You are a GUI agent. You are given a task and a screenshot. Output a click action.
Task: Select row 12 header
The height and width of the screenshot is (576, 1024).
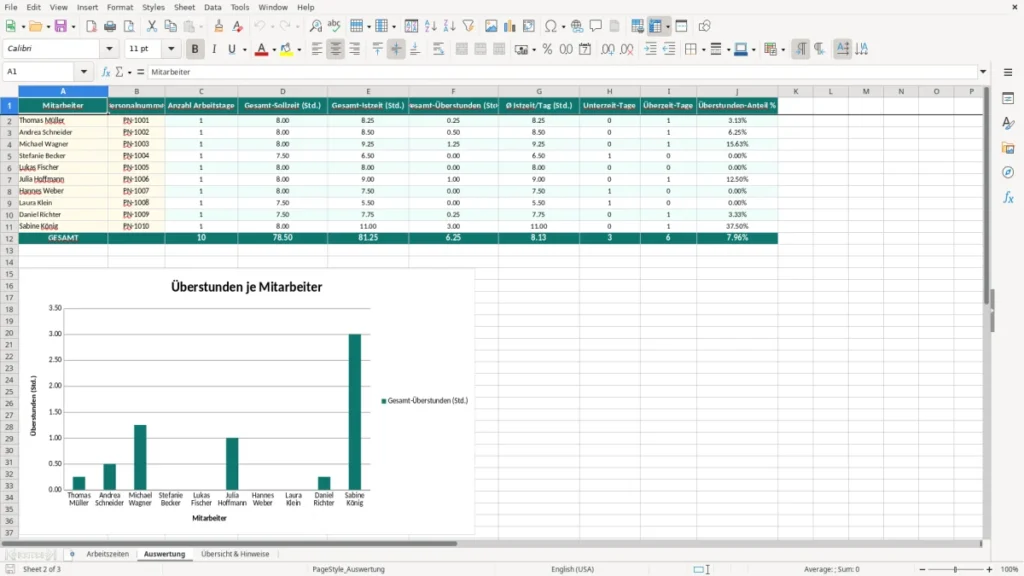[x=9, y=238]
